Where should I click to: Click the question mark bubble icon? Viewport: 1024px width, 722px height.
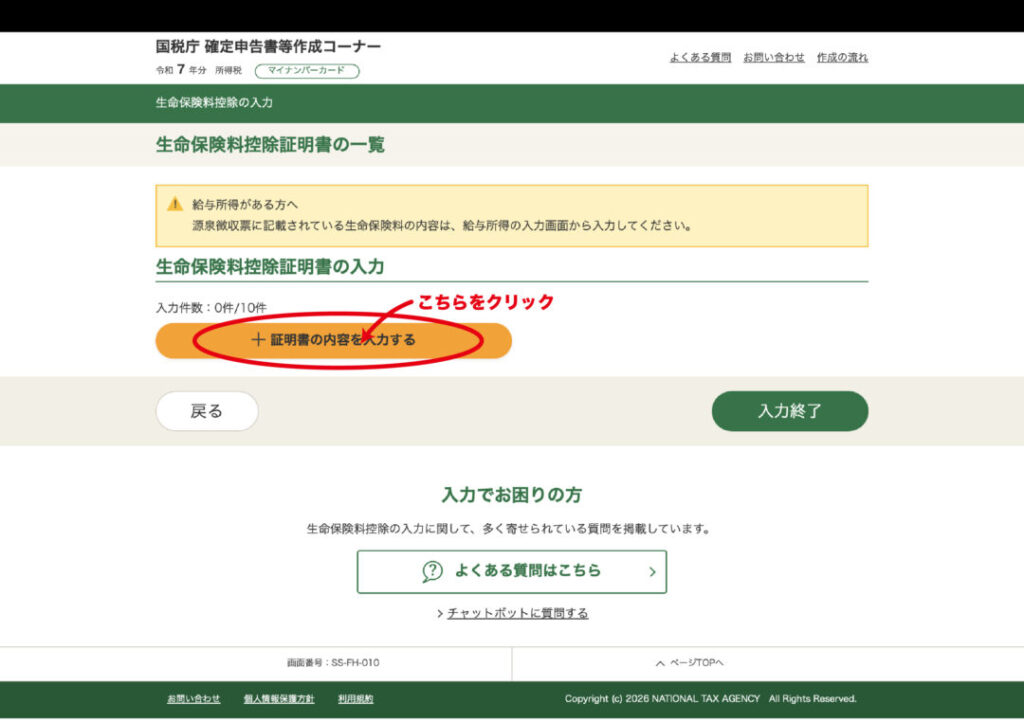432,571
